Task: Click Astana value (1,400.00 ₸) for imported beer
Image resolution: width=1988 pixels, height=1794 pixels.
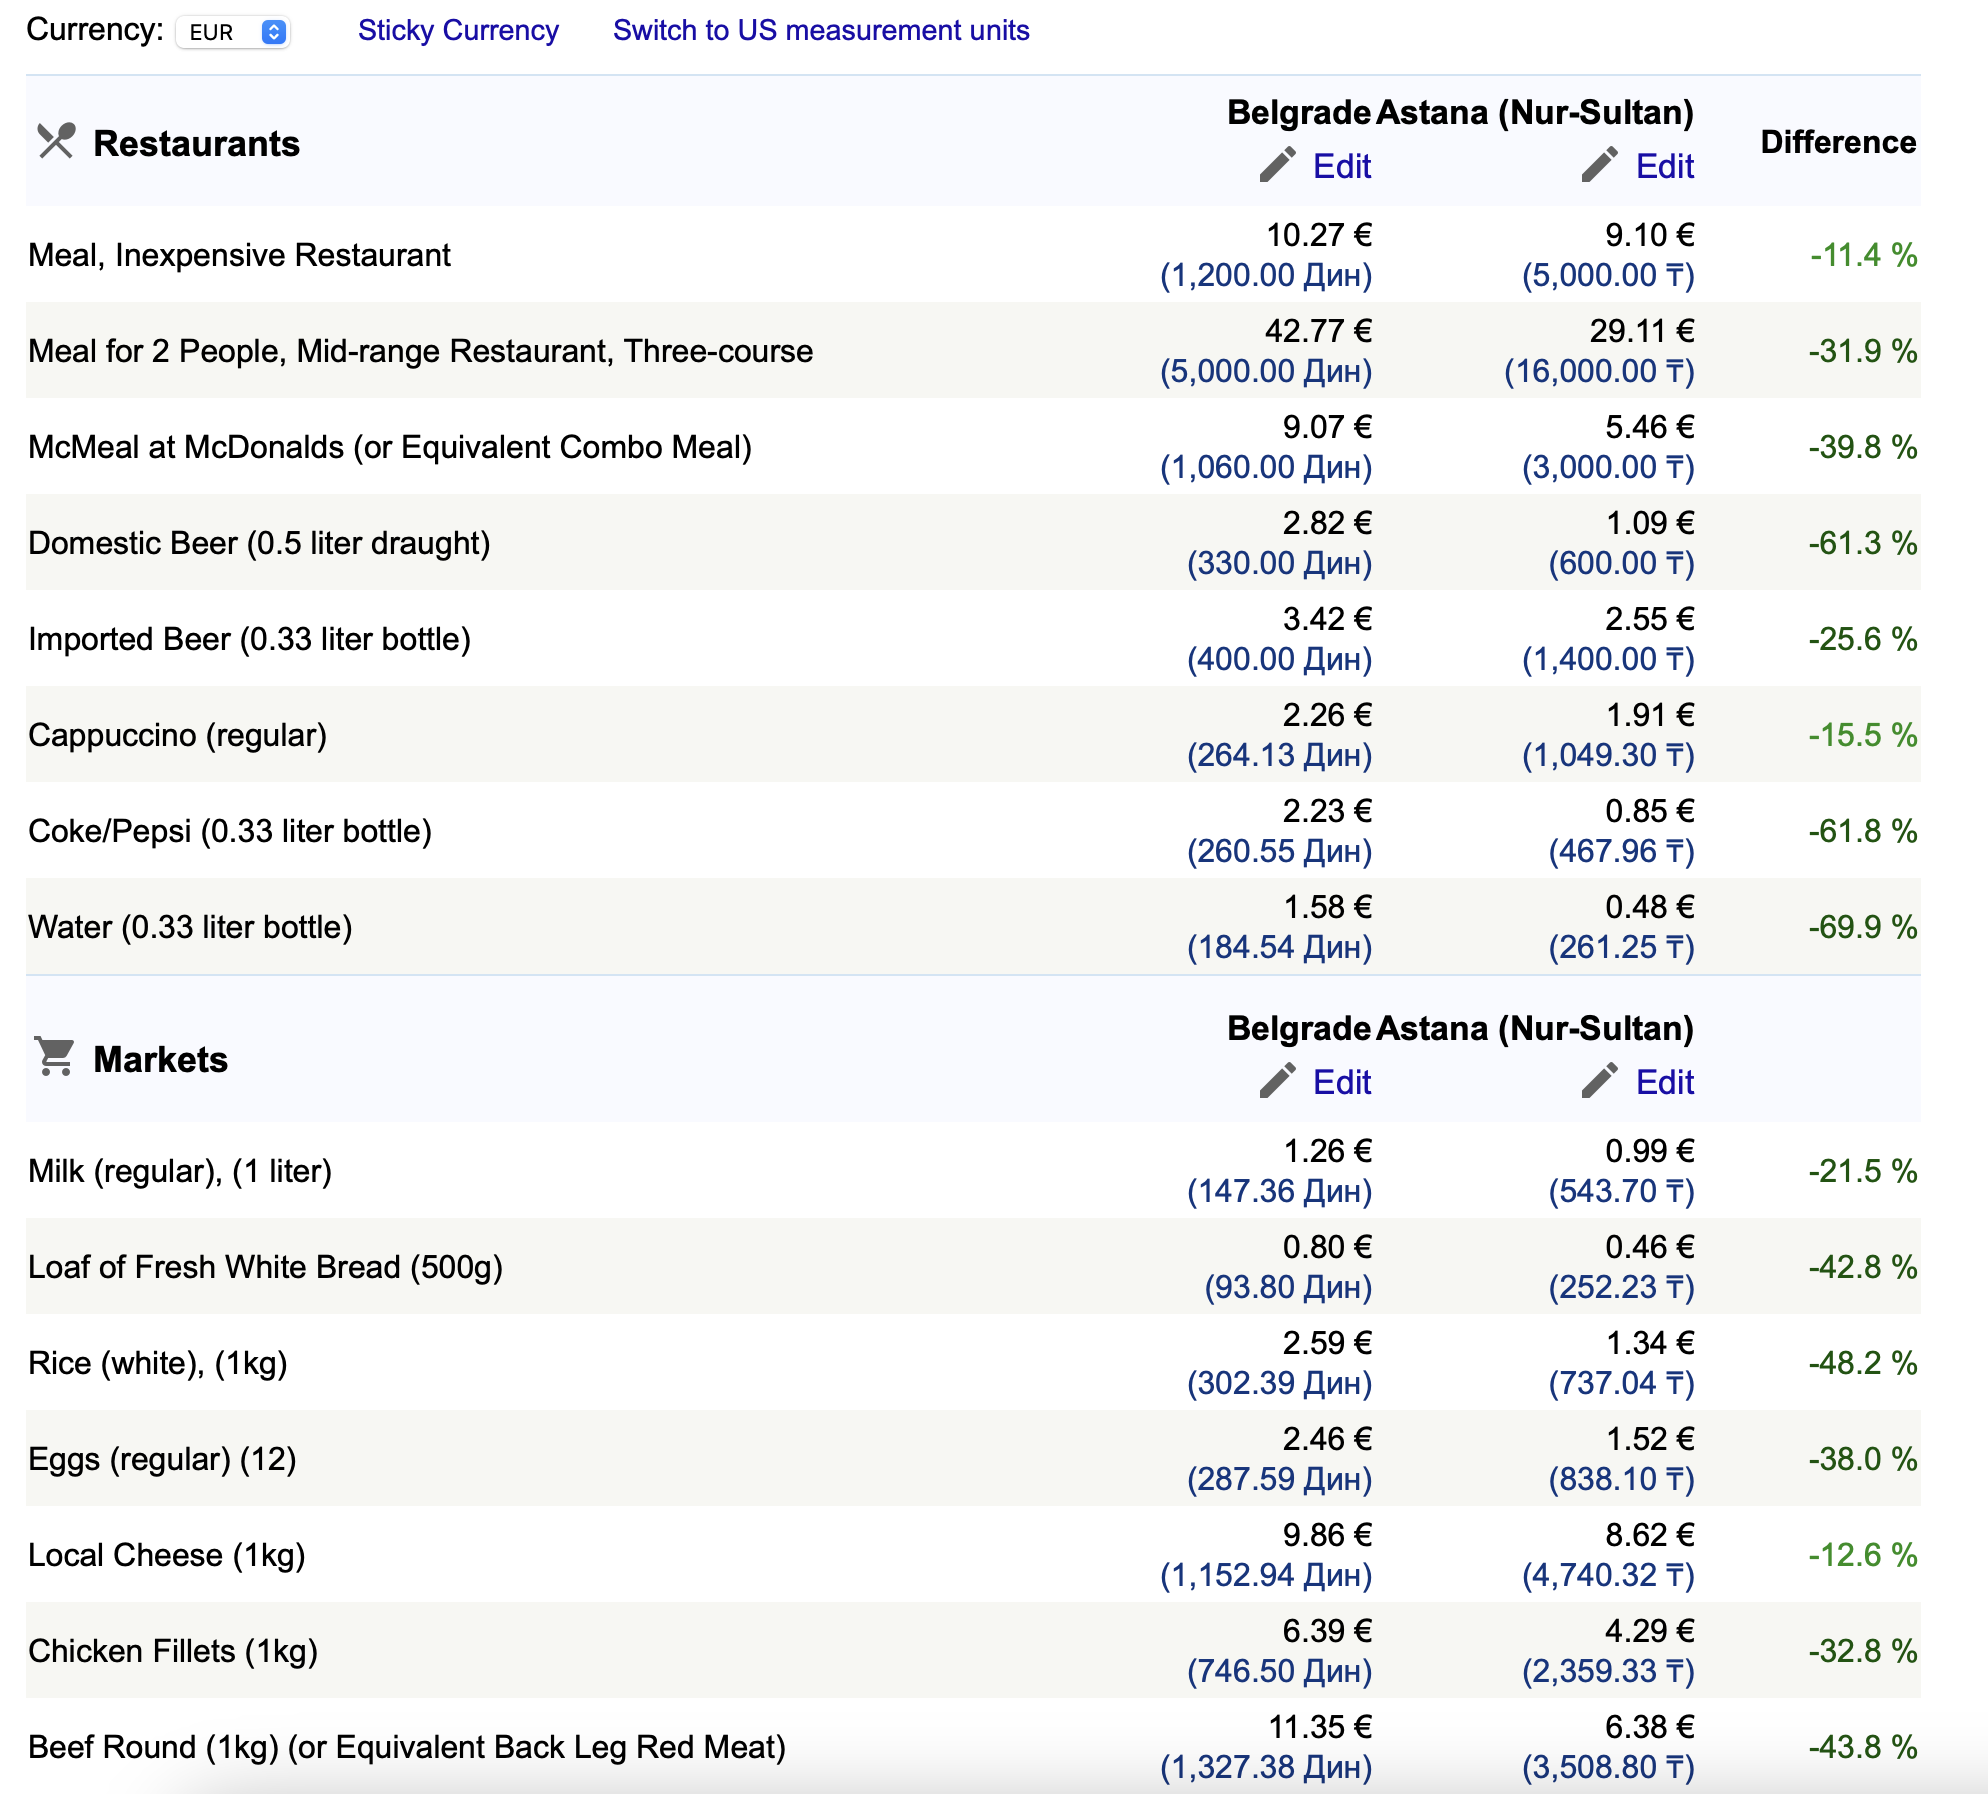Action: point(1608,659)
